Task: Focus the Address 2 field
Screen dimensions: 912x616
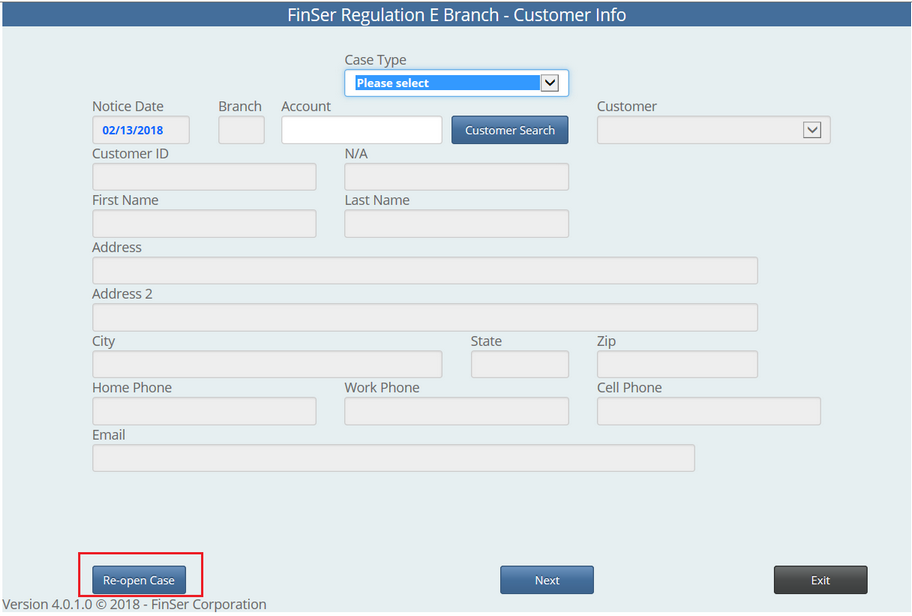Action: [x=424, y=318]
